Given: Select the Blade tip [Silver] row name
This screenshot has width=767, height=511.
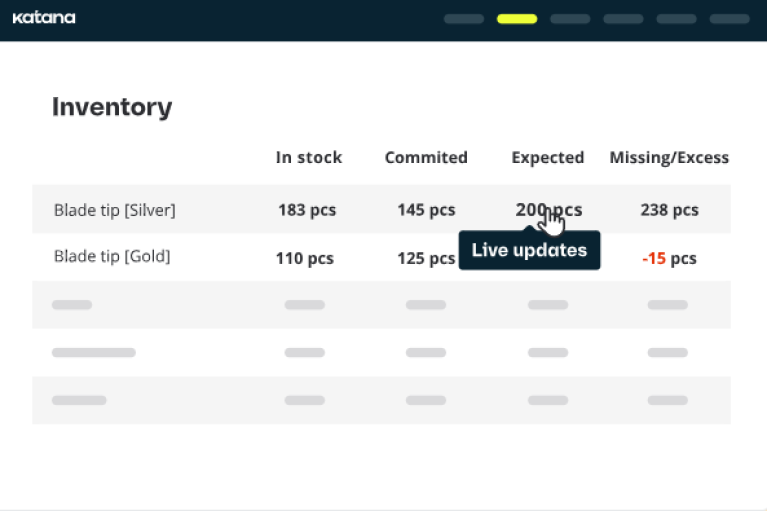Looking at the screenshot, I should click(114, 210).
